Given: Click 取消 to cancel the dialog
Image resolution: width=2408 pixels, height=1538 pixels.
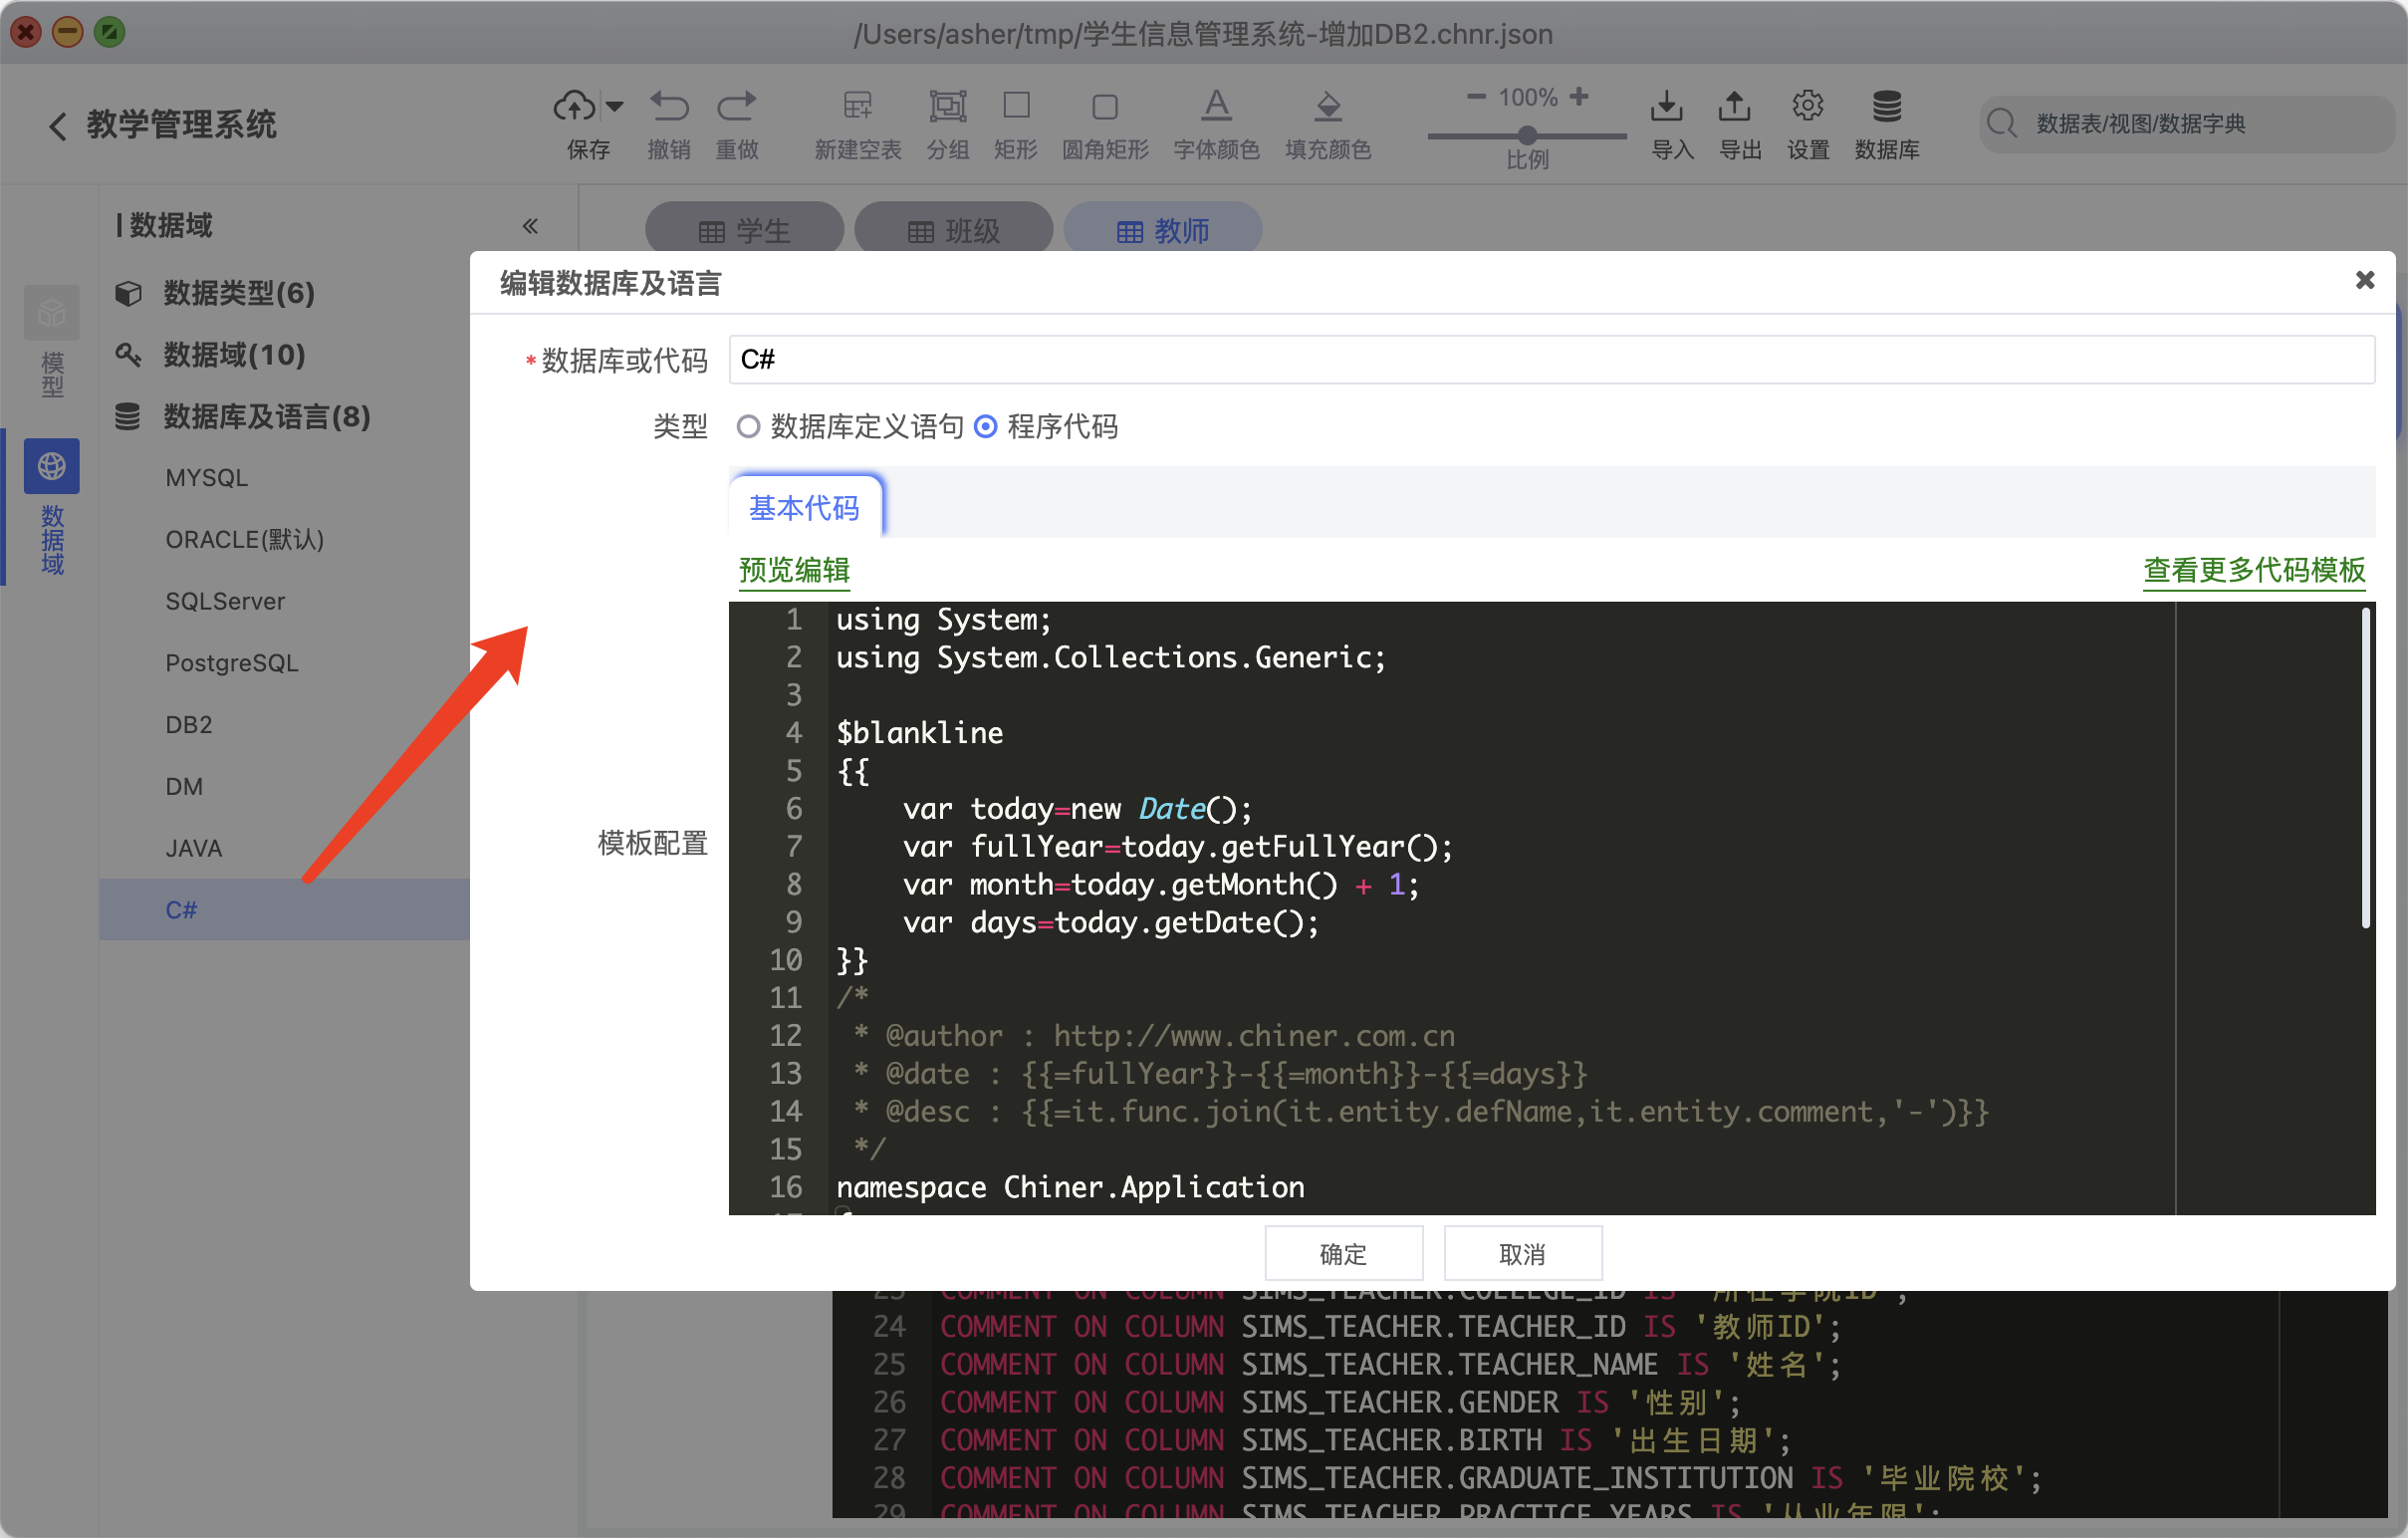Looking at the screenshot, I should (x=1522, y=1254).
